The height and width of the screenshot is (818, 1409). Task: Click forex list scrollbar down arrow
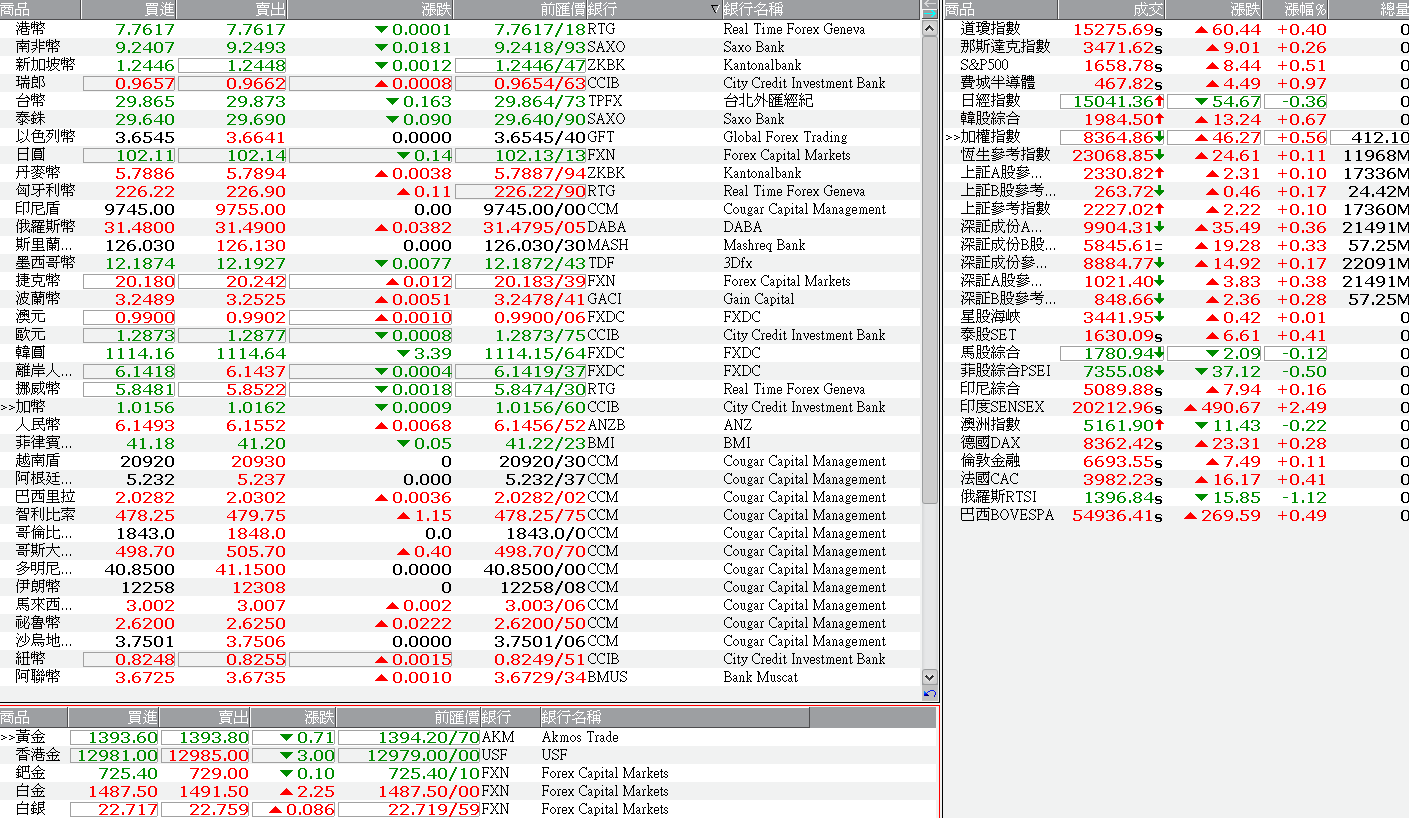click(930, 677)
